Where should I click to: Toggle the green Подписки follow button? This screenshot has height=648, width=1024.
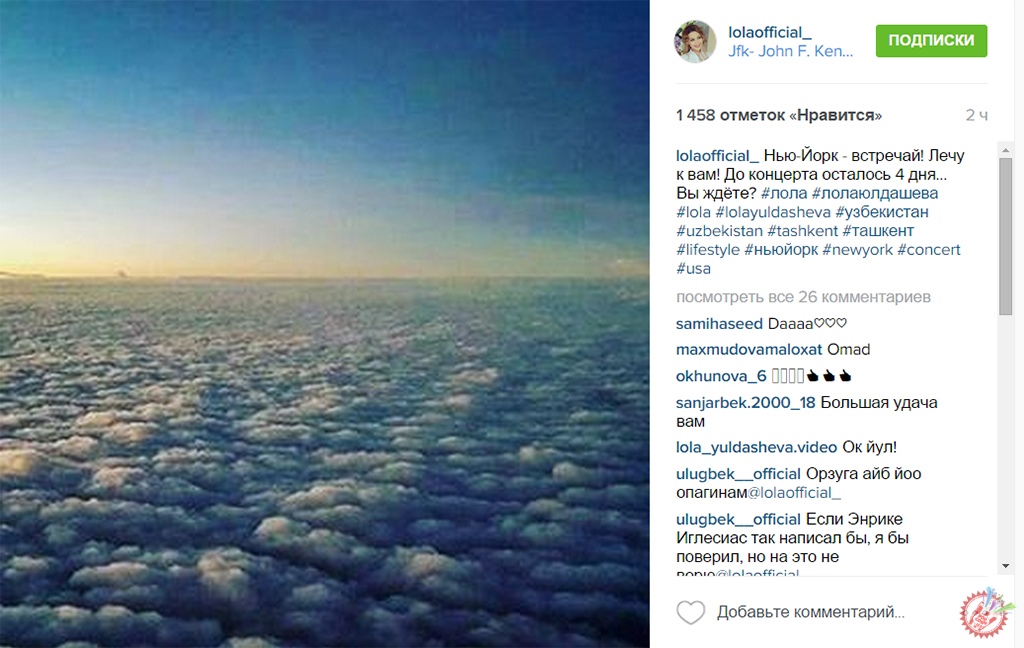click(x=931, y=41)
